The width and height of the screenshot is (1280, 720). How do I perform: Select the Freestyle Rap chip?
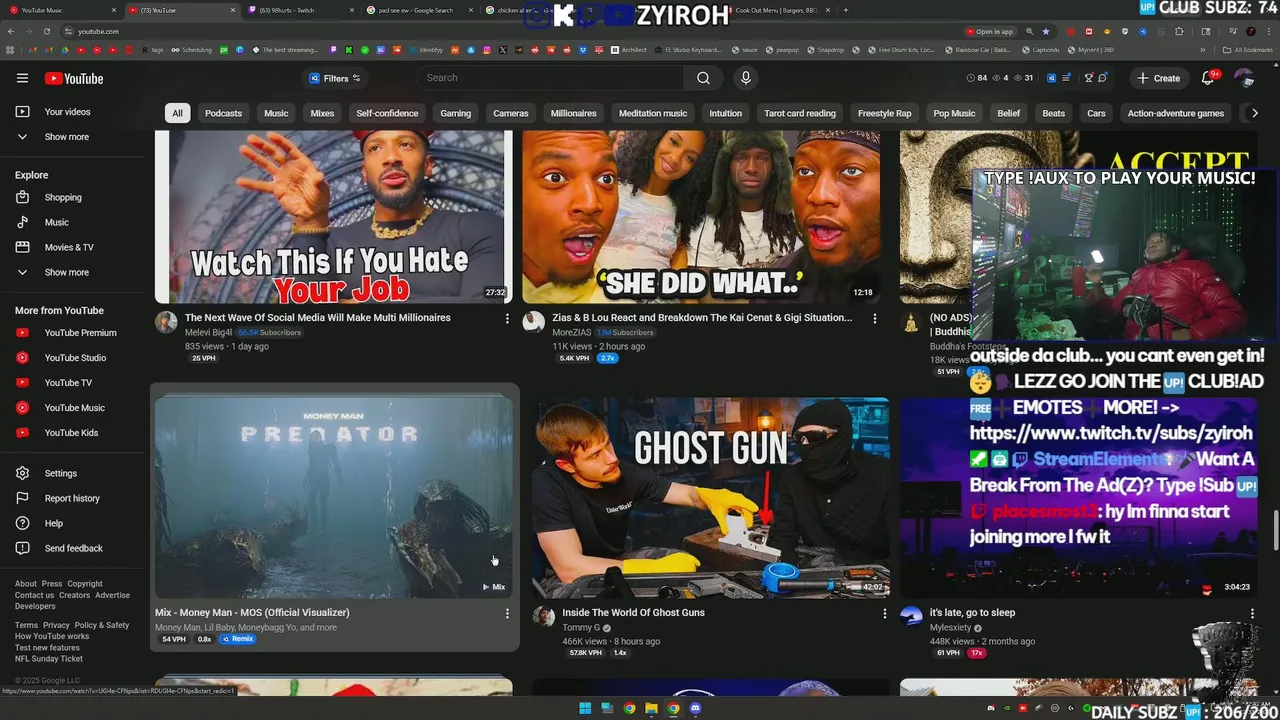pyautogui.click(x=884, y=113)
